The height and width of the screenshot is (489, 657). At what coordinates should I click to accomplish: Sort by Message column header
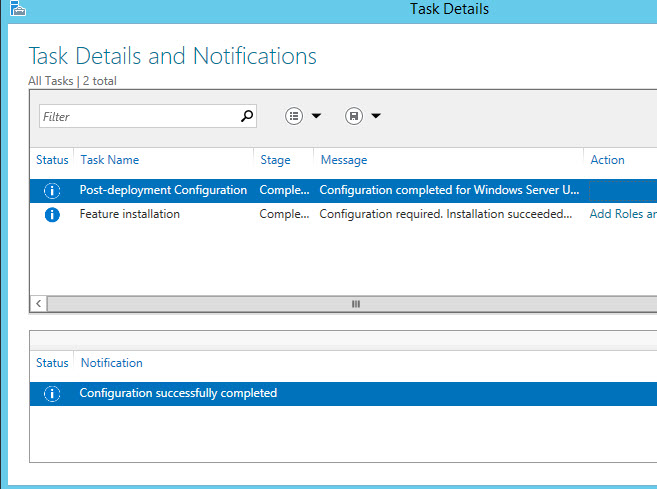click(344, 160)
